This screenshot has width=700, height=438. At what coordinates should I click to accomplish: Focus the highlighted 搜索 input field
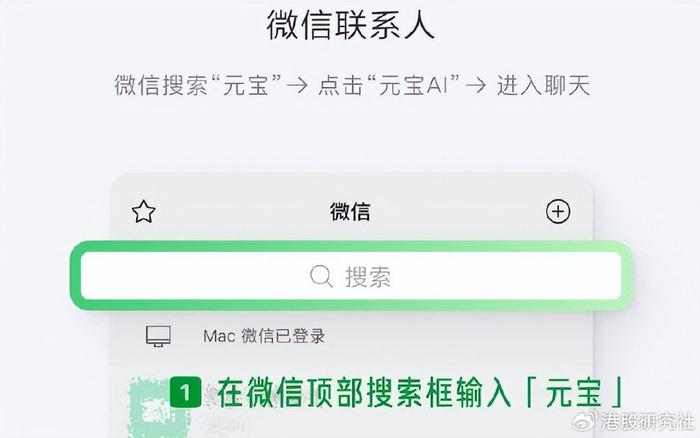[351, 276]
